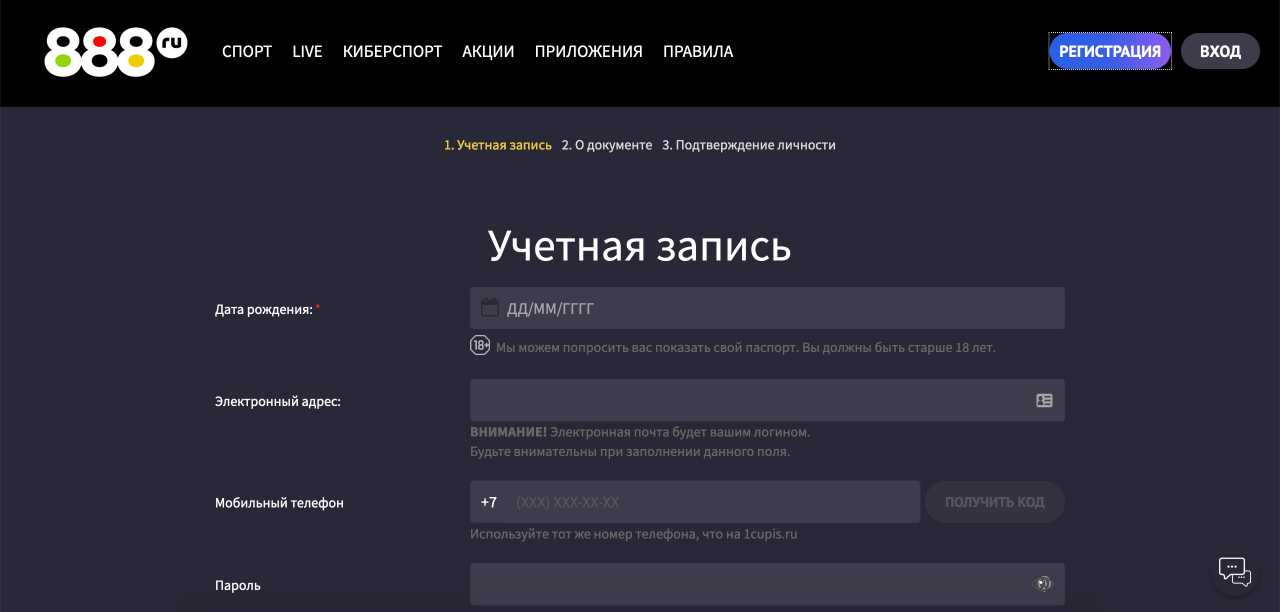
Task: Open the LIVE section
Action: (x=307, y=52)
